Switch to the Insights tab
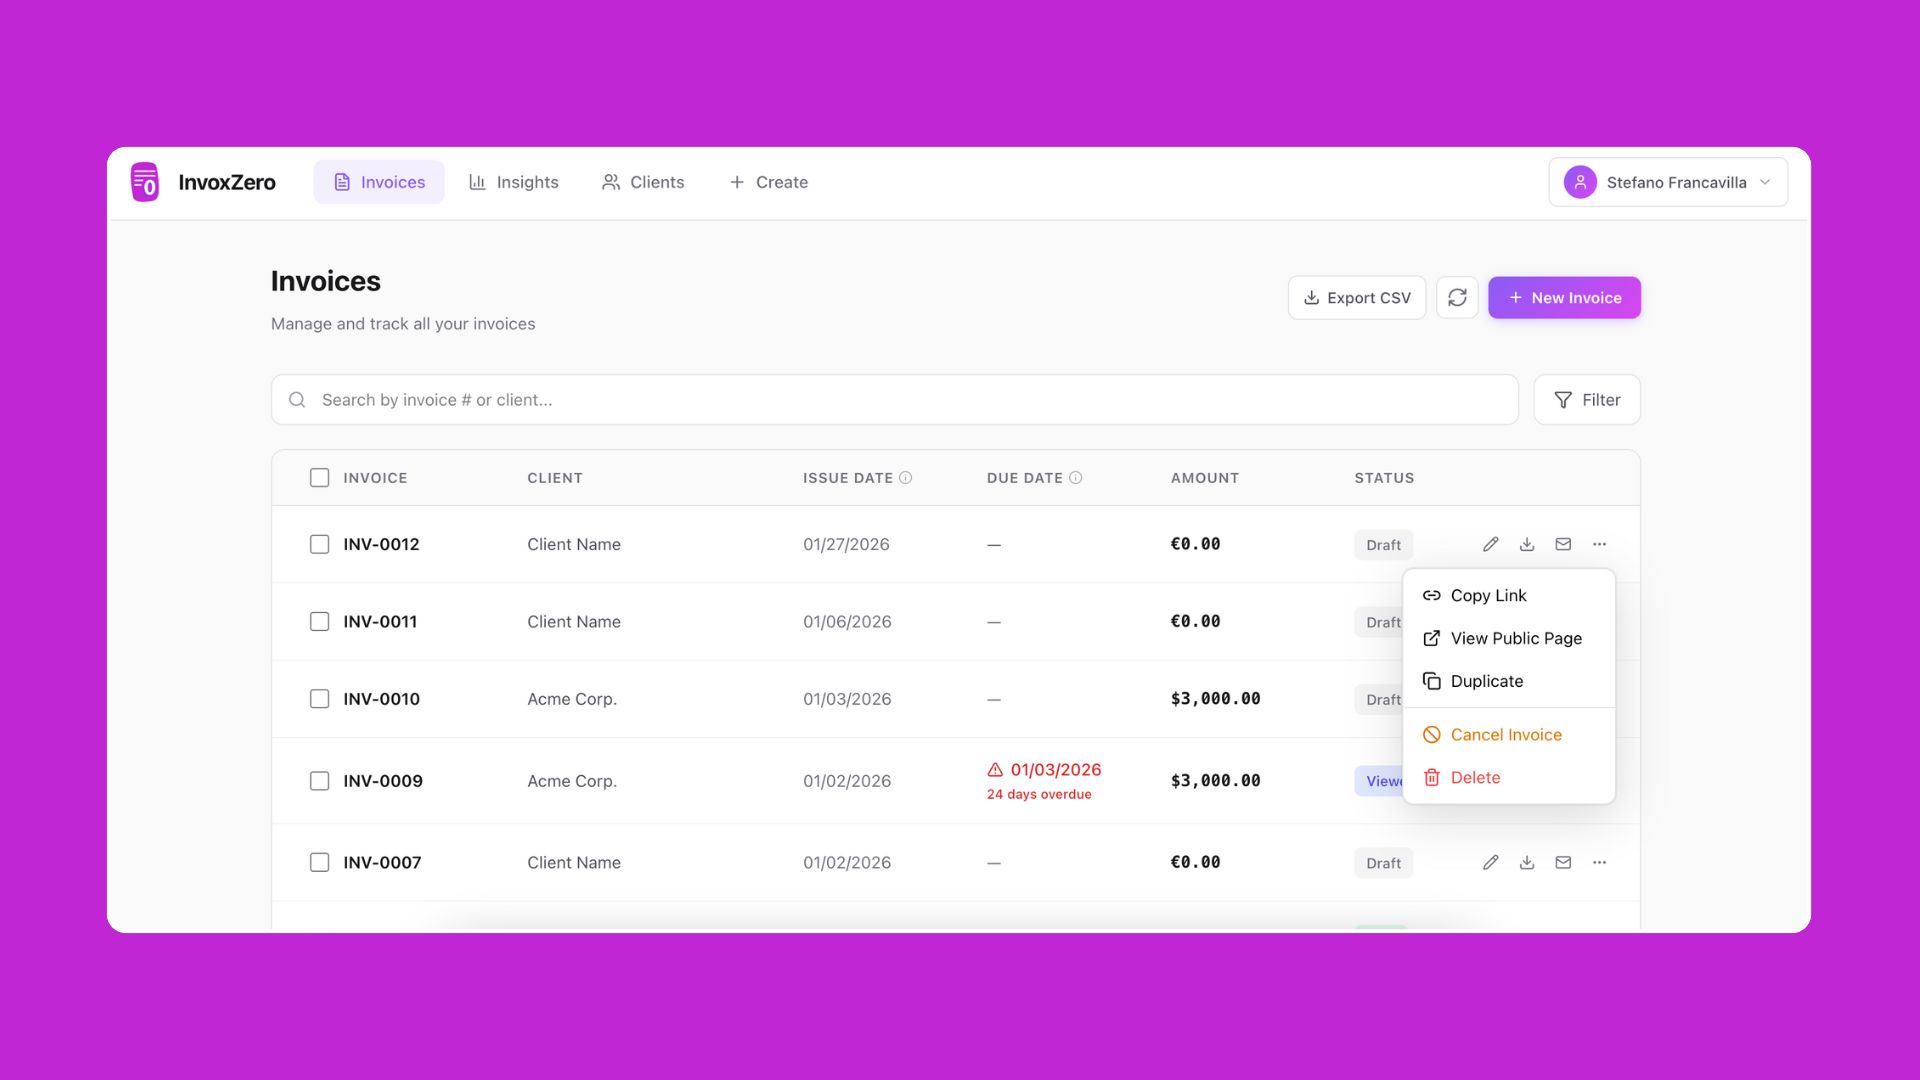The height and width of the screenshot is (1080, 1920). [514, 182]
